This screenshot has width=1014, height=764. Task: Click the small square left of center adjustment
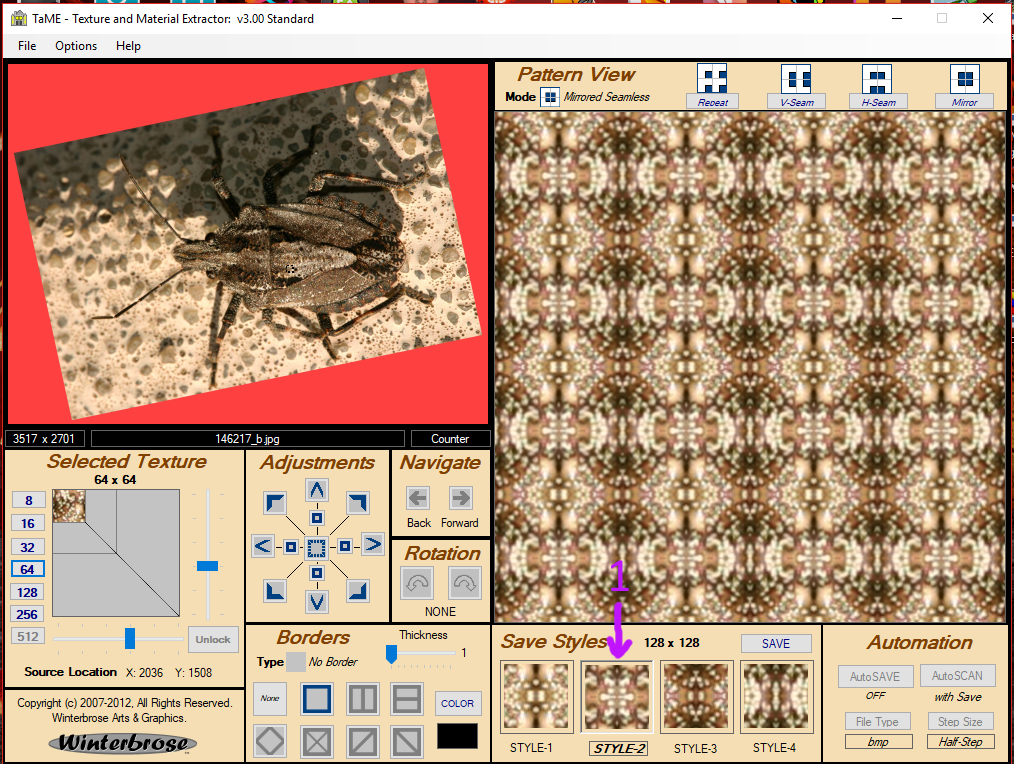coord(291,547)
